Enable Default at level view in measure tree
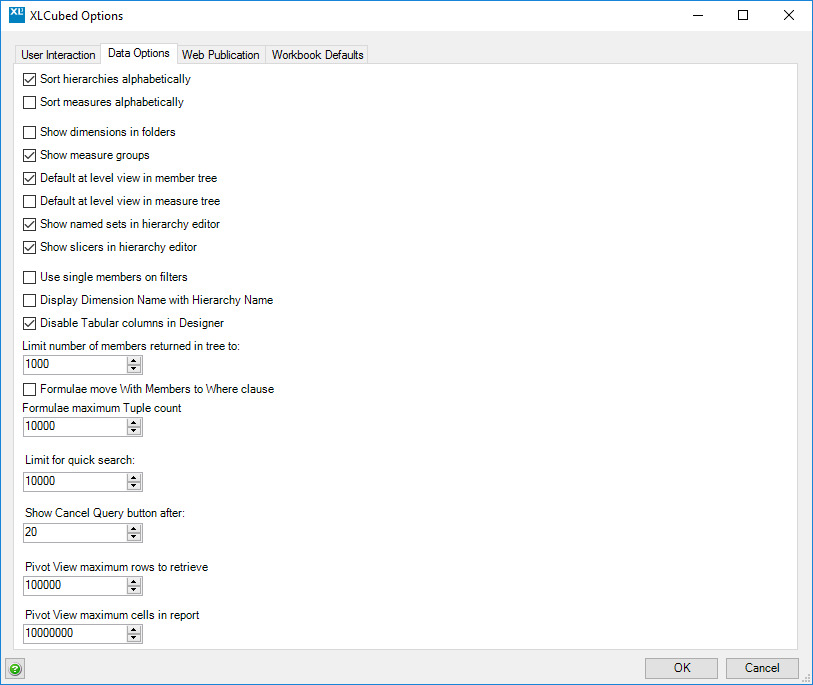 30,201
